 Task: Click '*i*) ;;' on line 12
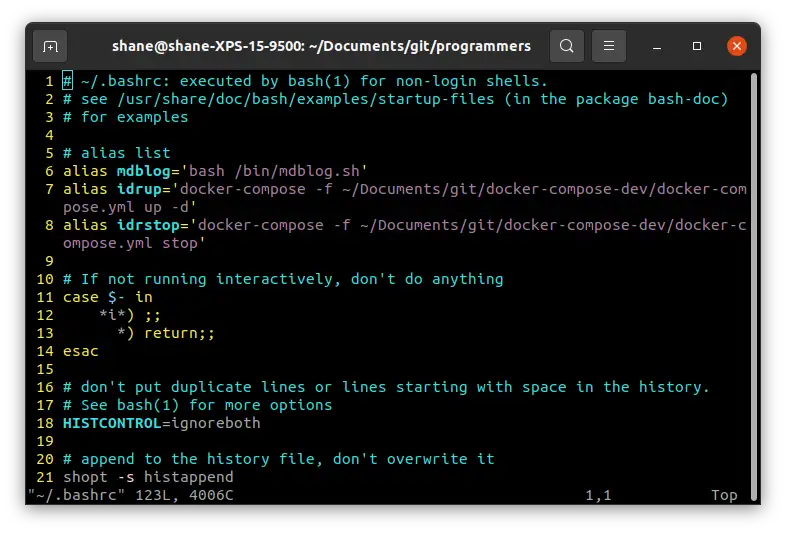130,315
